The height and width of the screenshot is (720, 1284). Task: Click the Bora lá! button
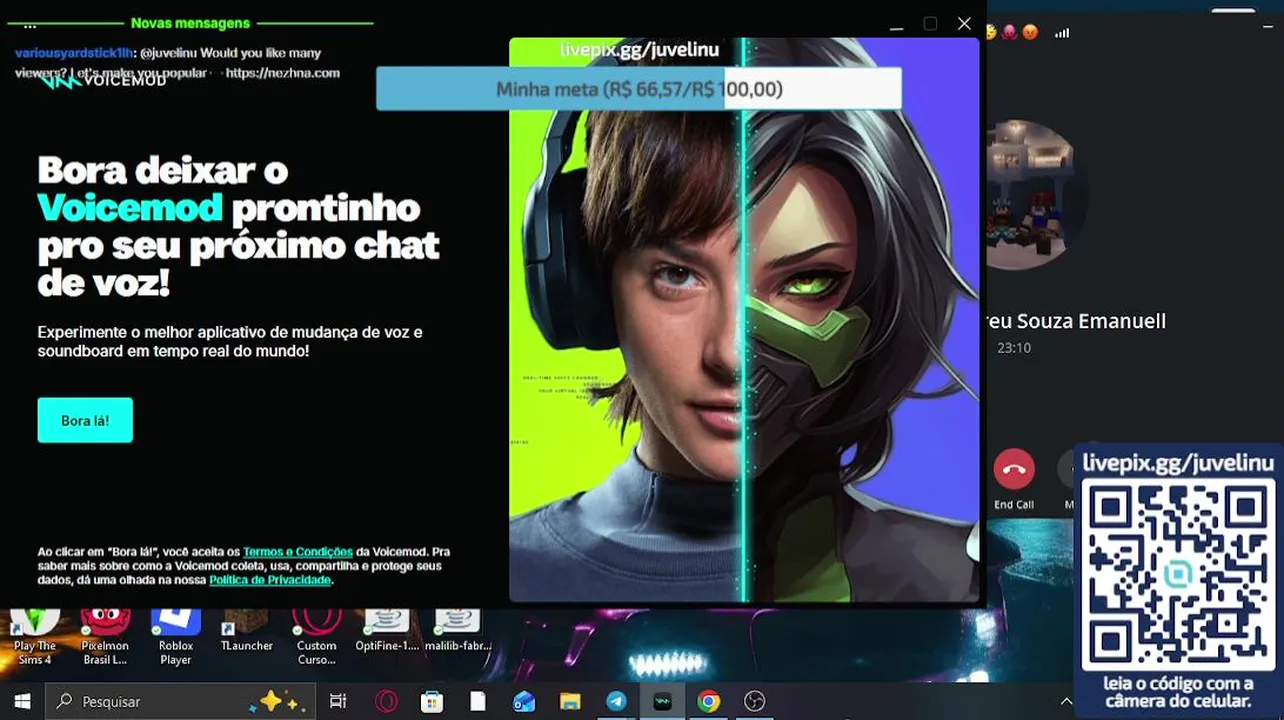(85, 420)
